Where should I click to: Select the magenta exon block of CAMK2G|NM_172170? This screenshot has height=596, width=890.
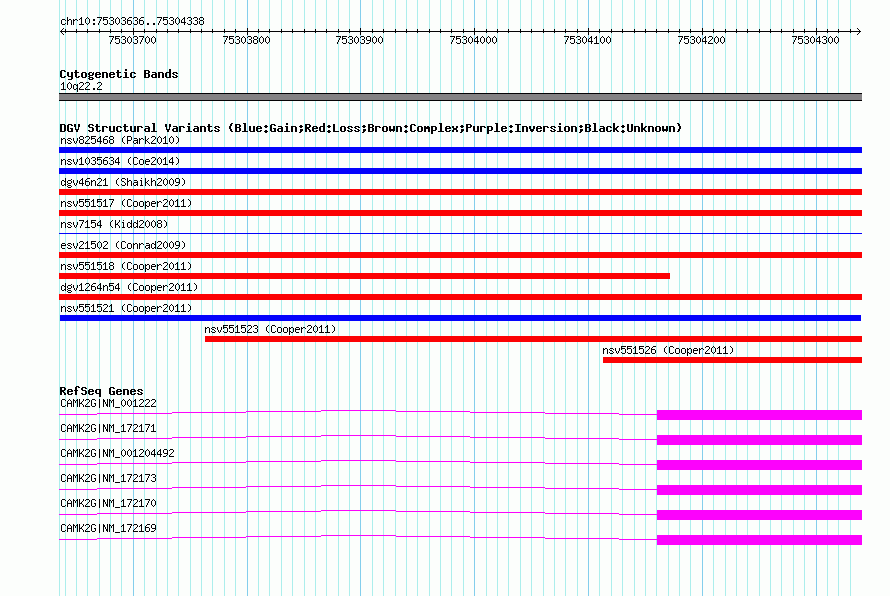(759, 515)
